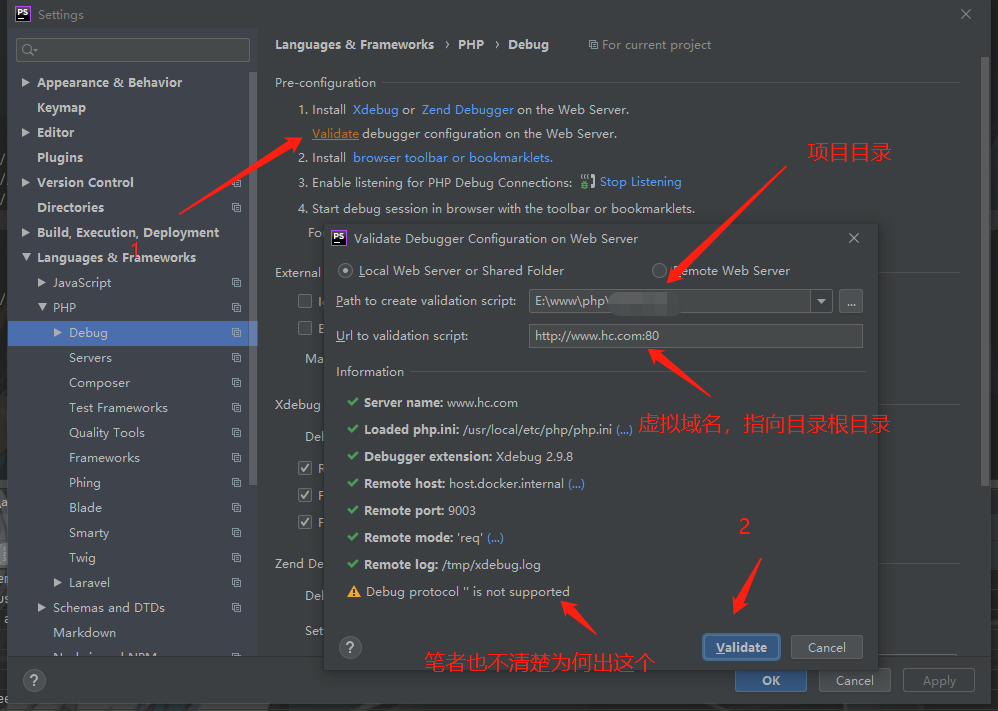Click project-level icon next to Directories
The width and height of the screenshot is (998, 711).
coord(237,208)
